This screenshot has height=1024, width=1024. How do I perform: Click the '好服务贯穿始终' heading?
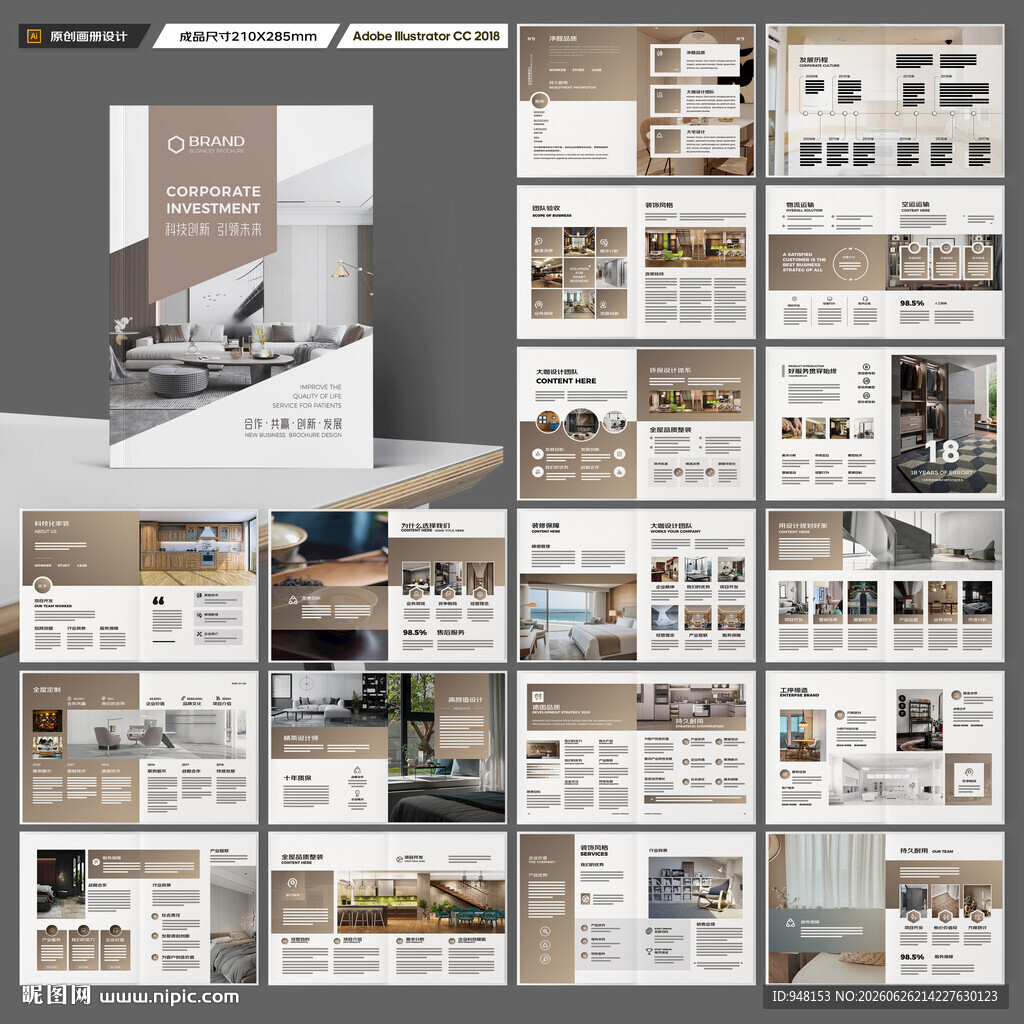(x=814, y=371)
